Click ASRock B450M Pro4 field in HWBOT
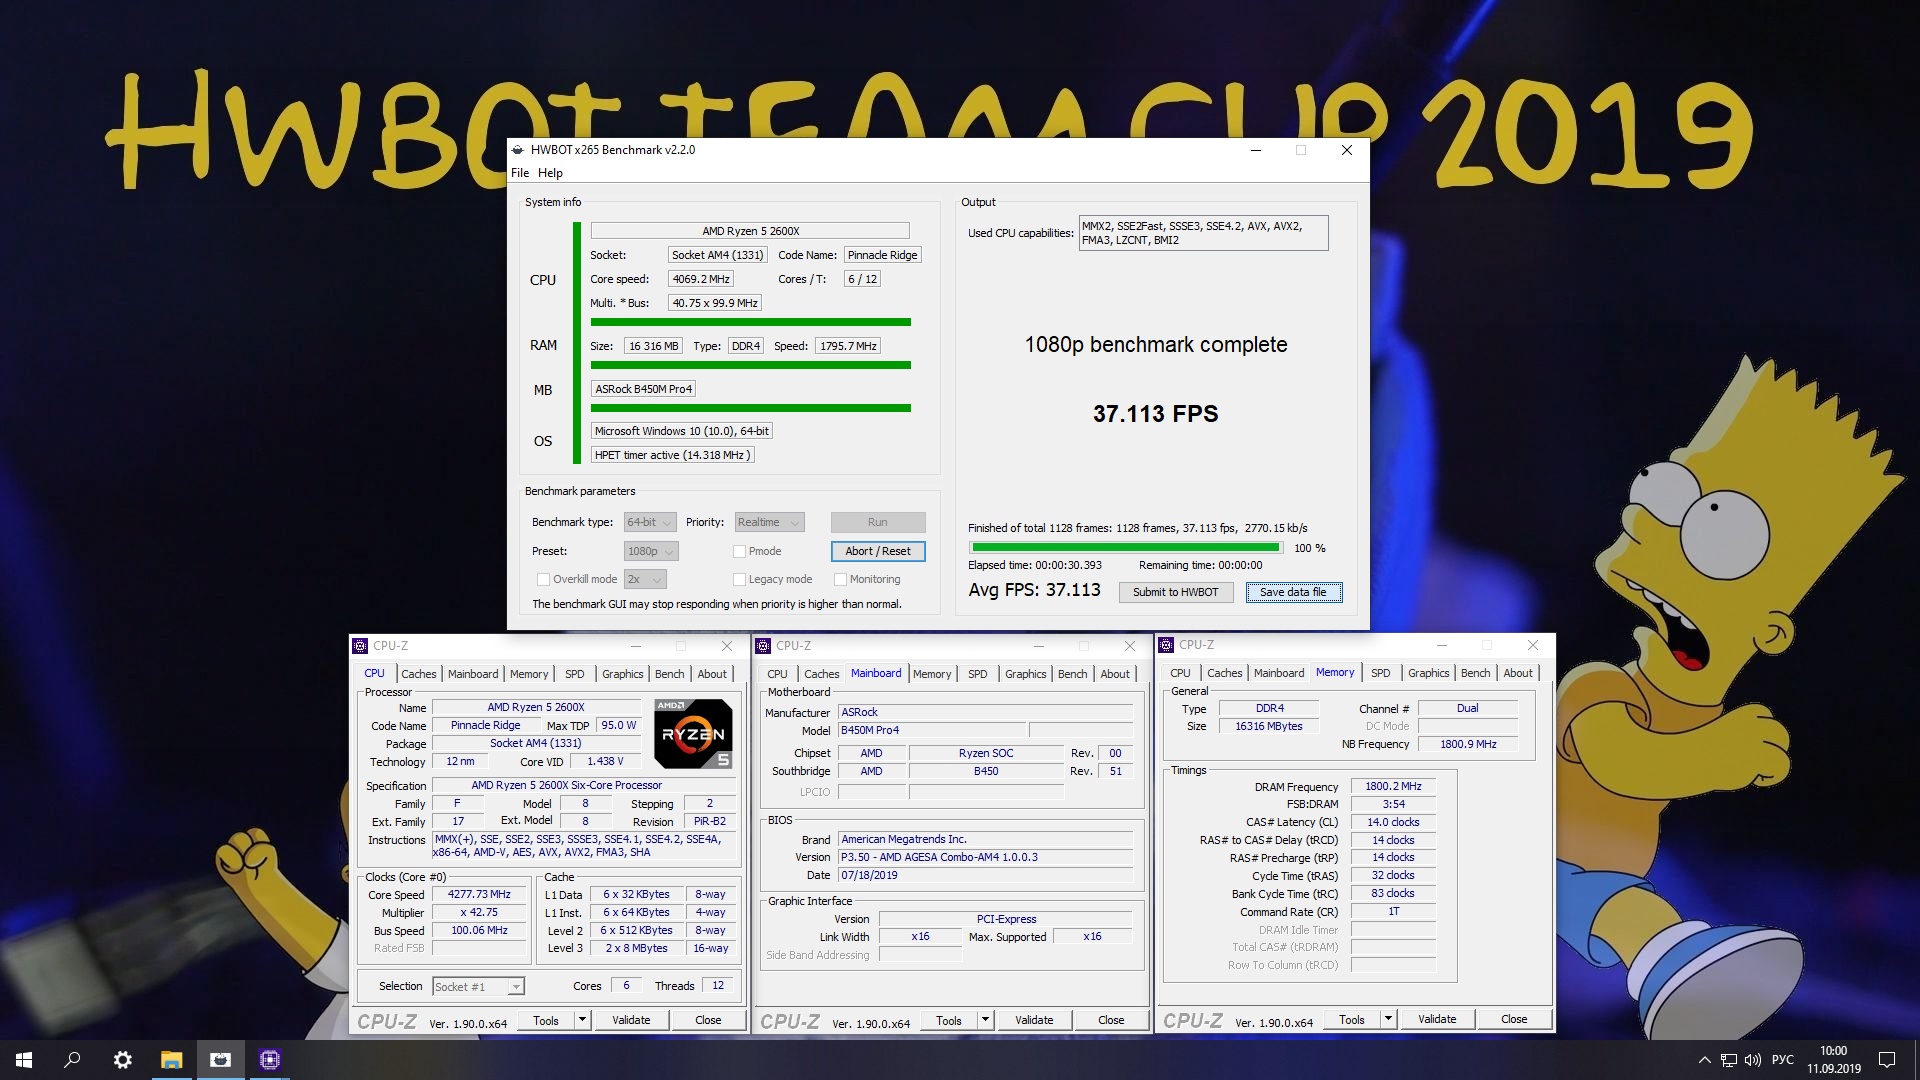Image resolution: width=1920 pixels, height=1080 pixels. point(643,389)
